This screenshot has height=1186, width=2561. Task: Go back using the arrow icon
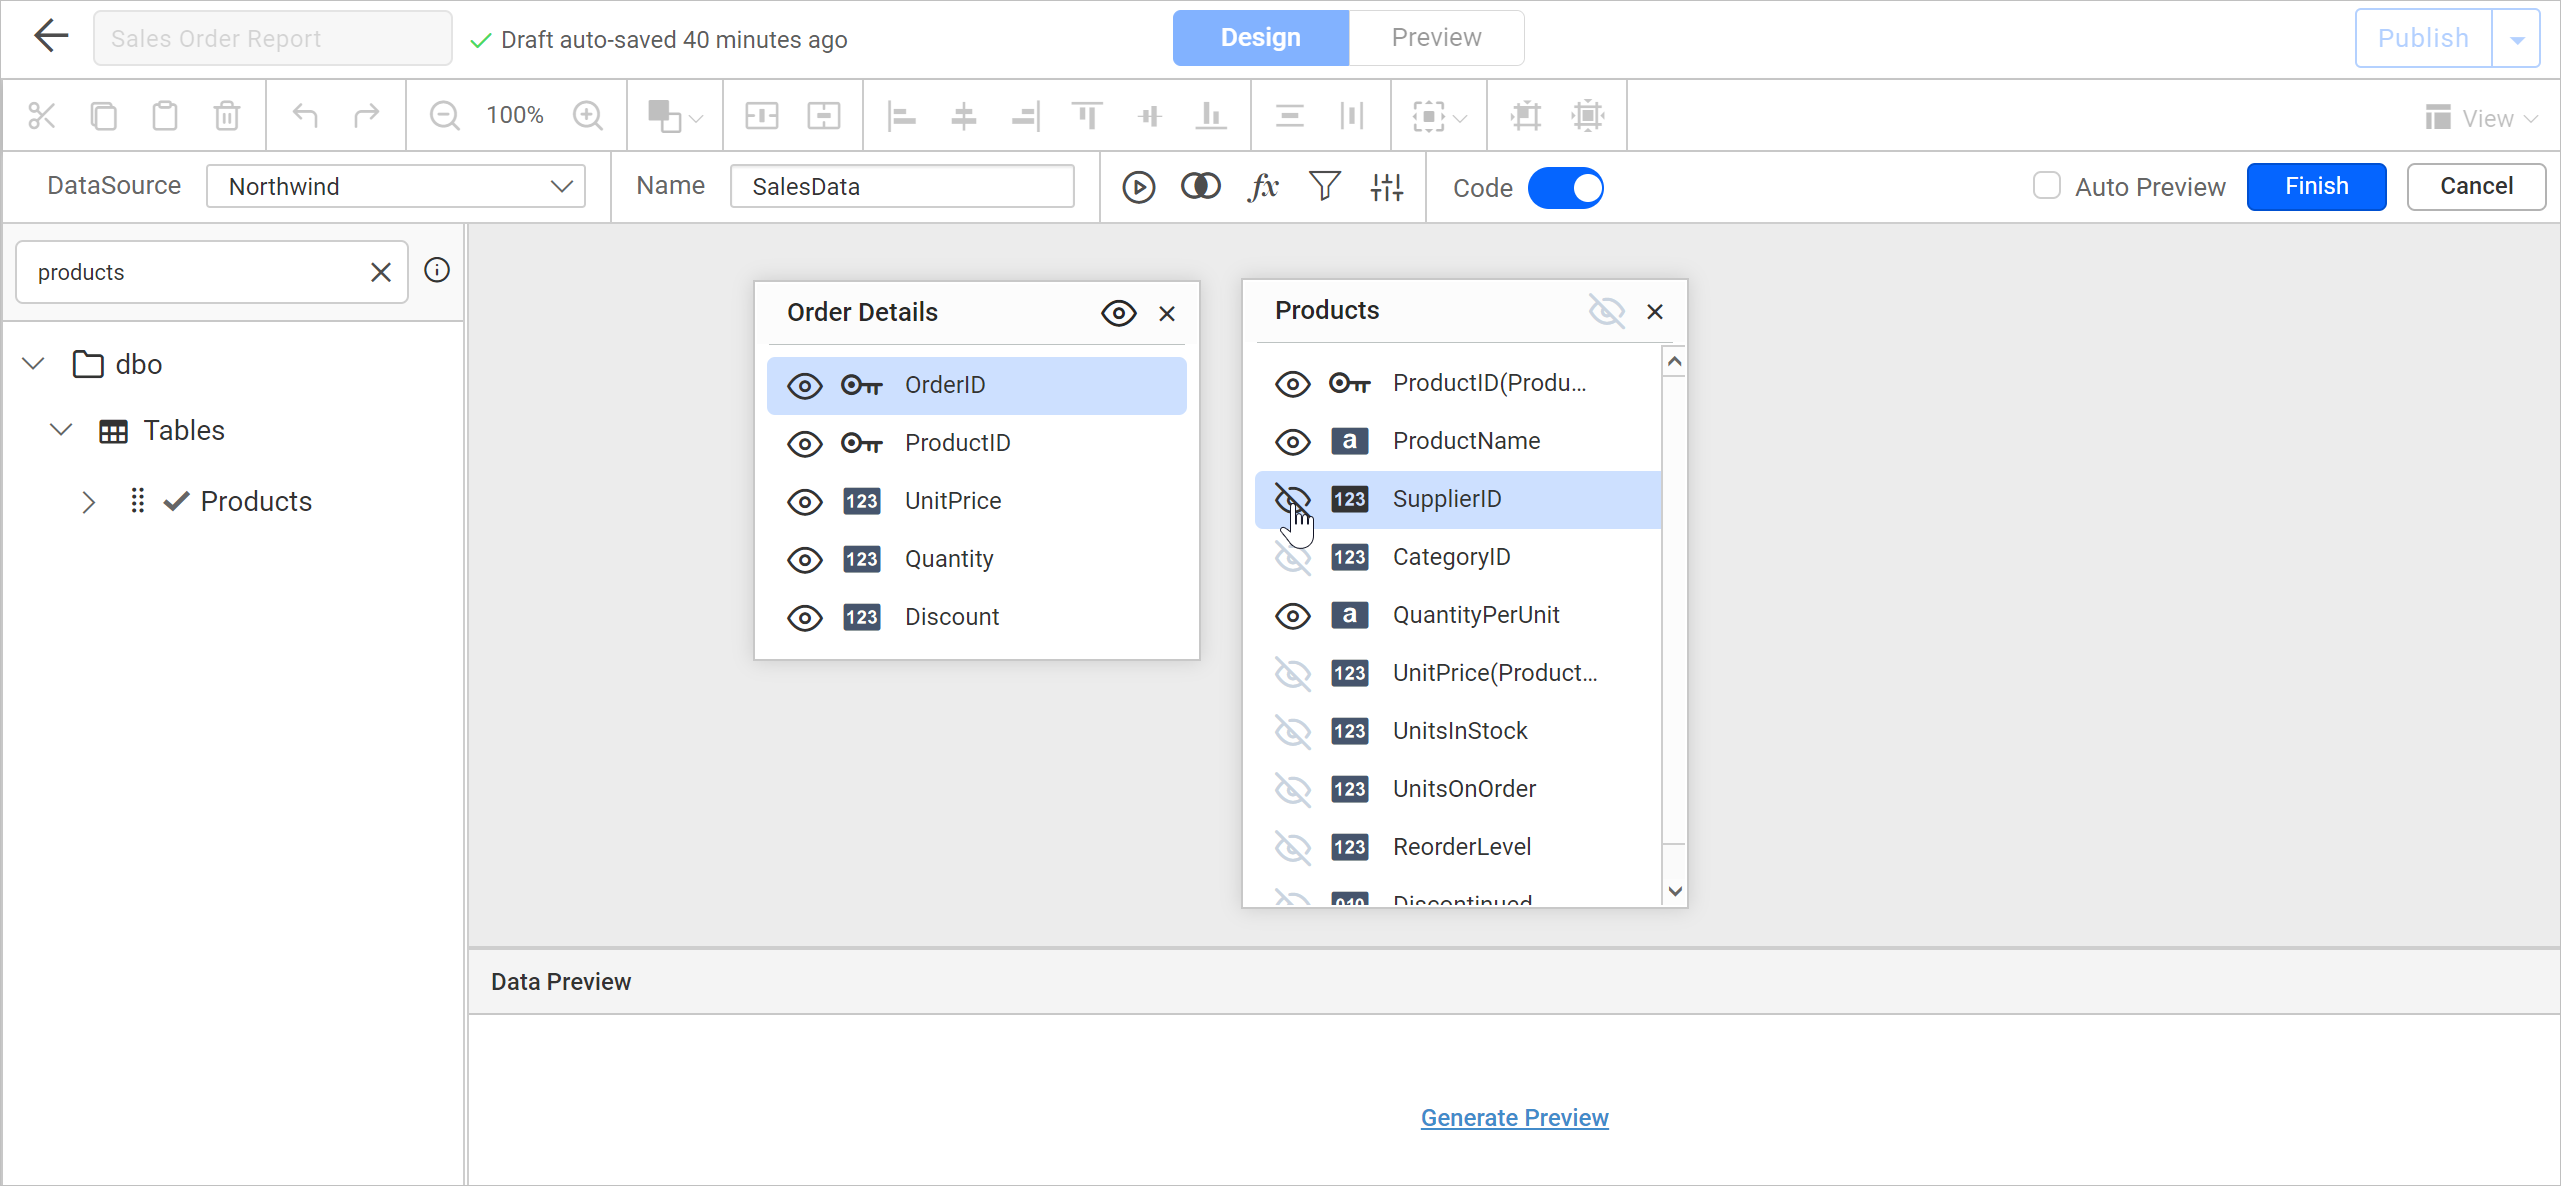[50, 37]
